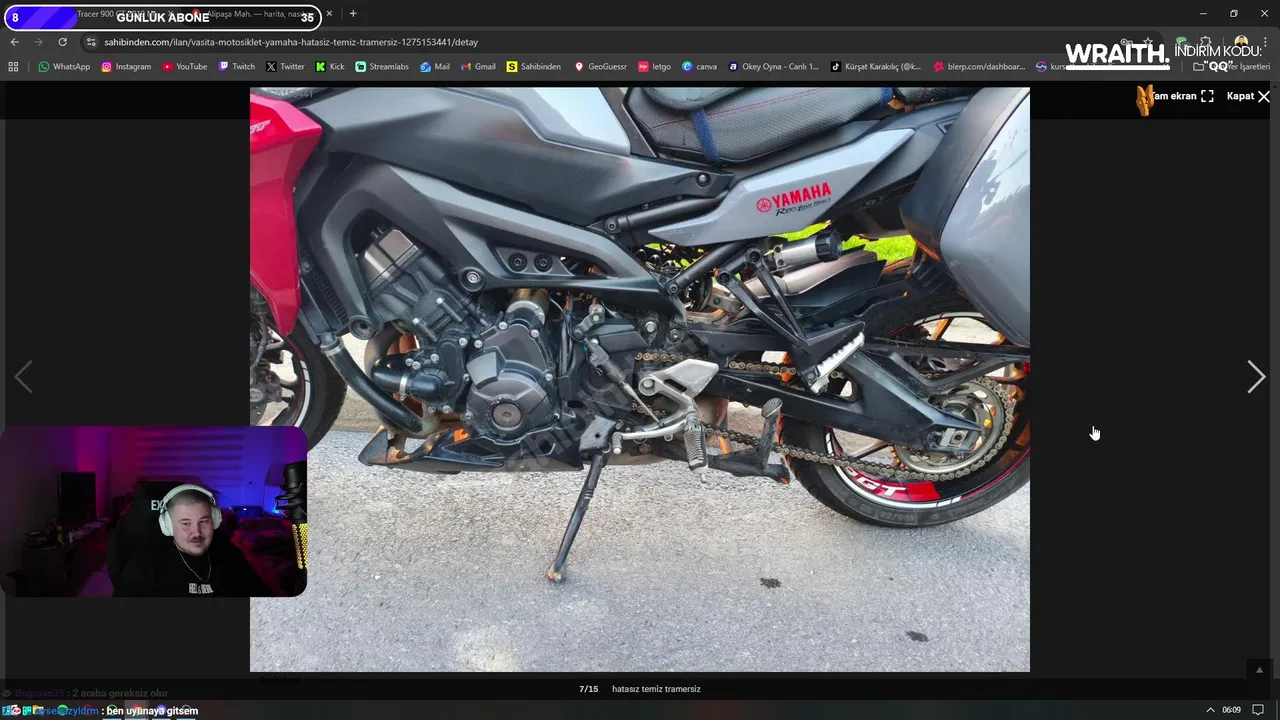Bookmark this page with the star
The image size is (1280, 720).
(x=1148, y=42)
